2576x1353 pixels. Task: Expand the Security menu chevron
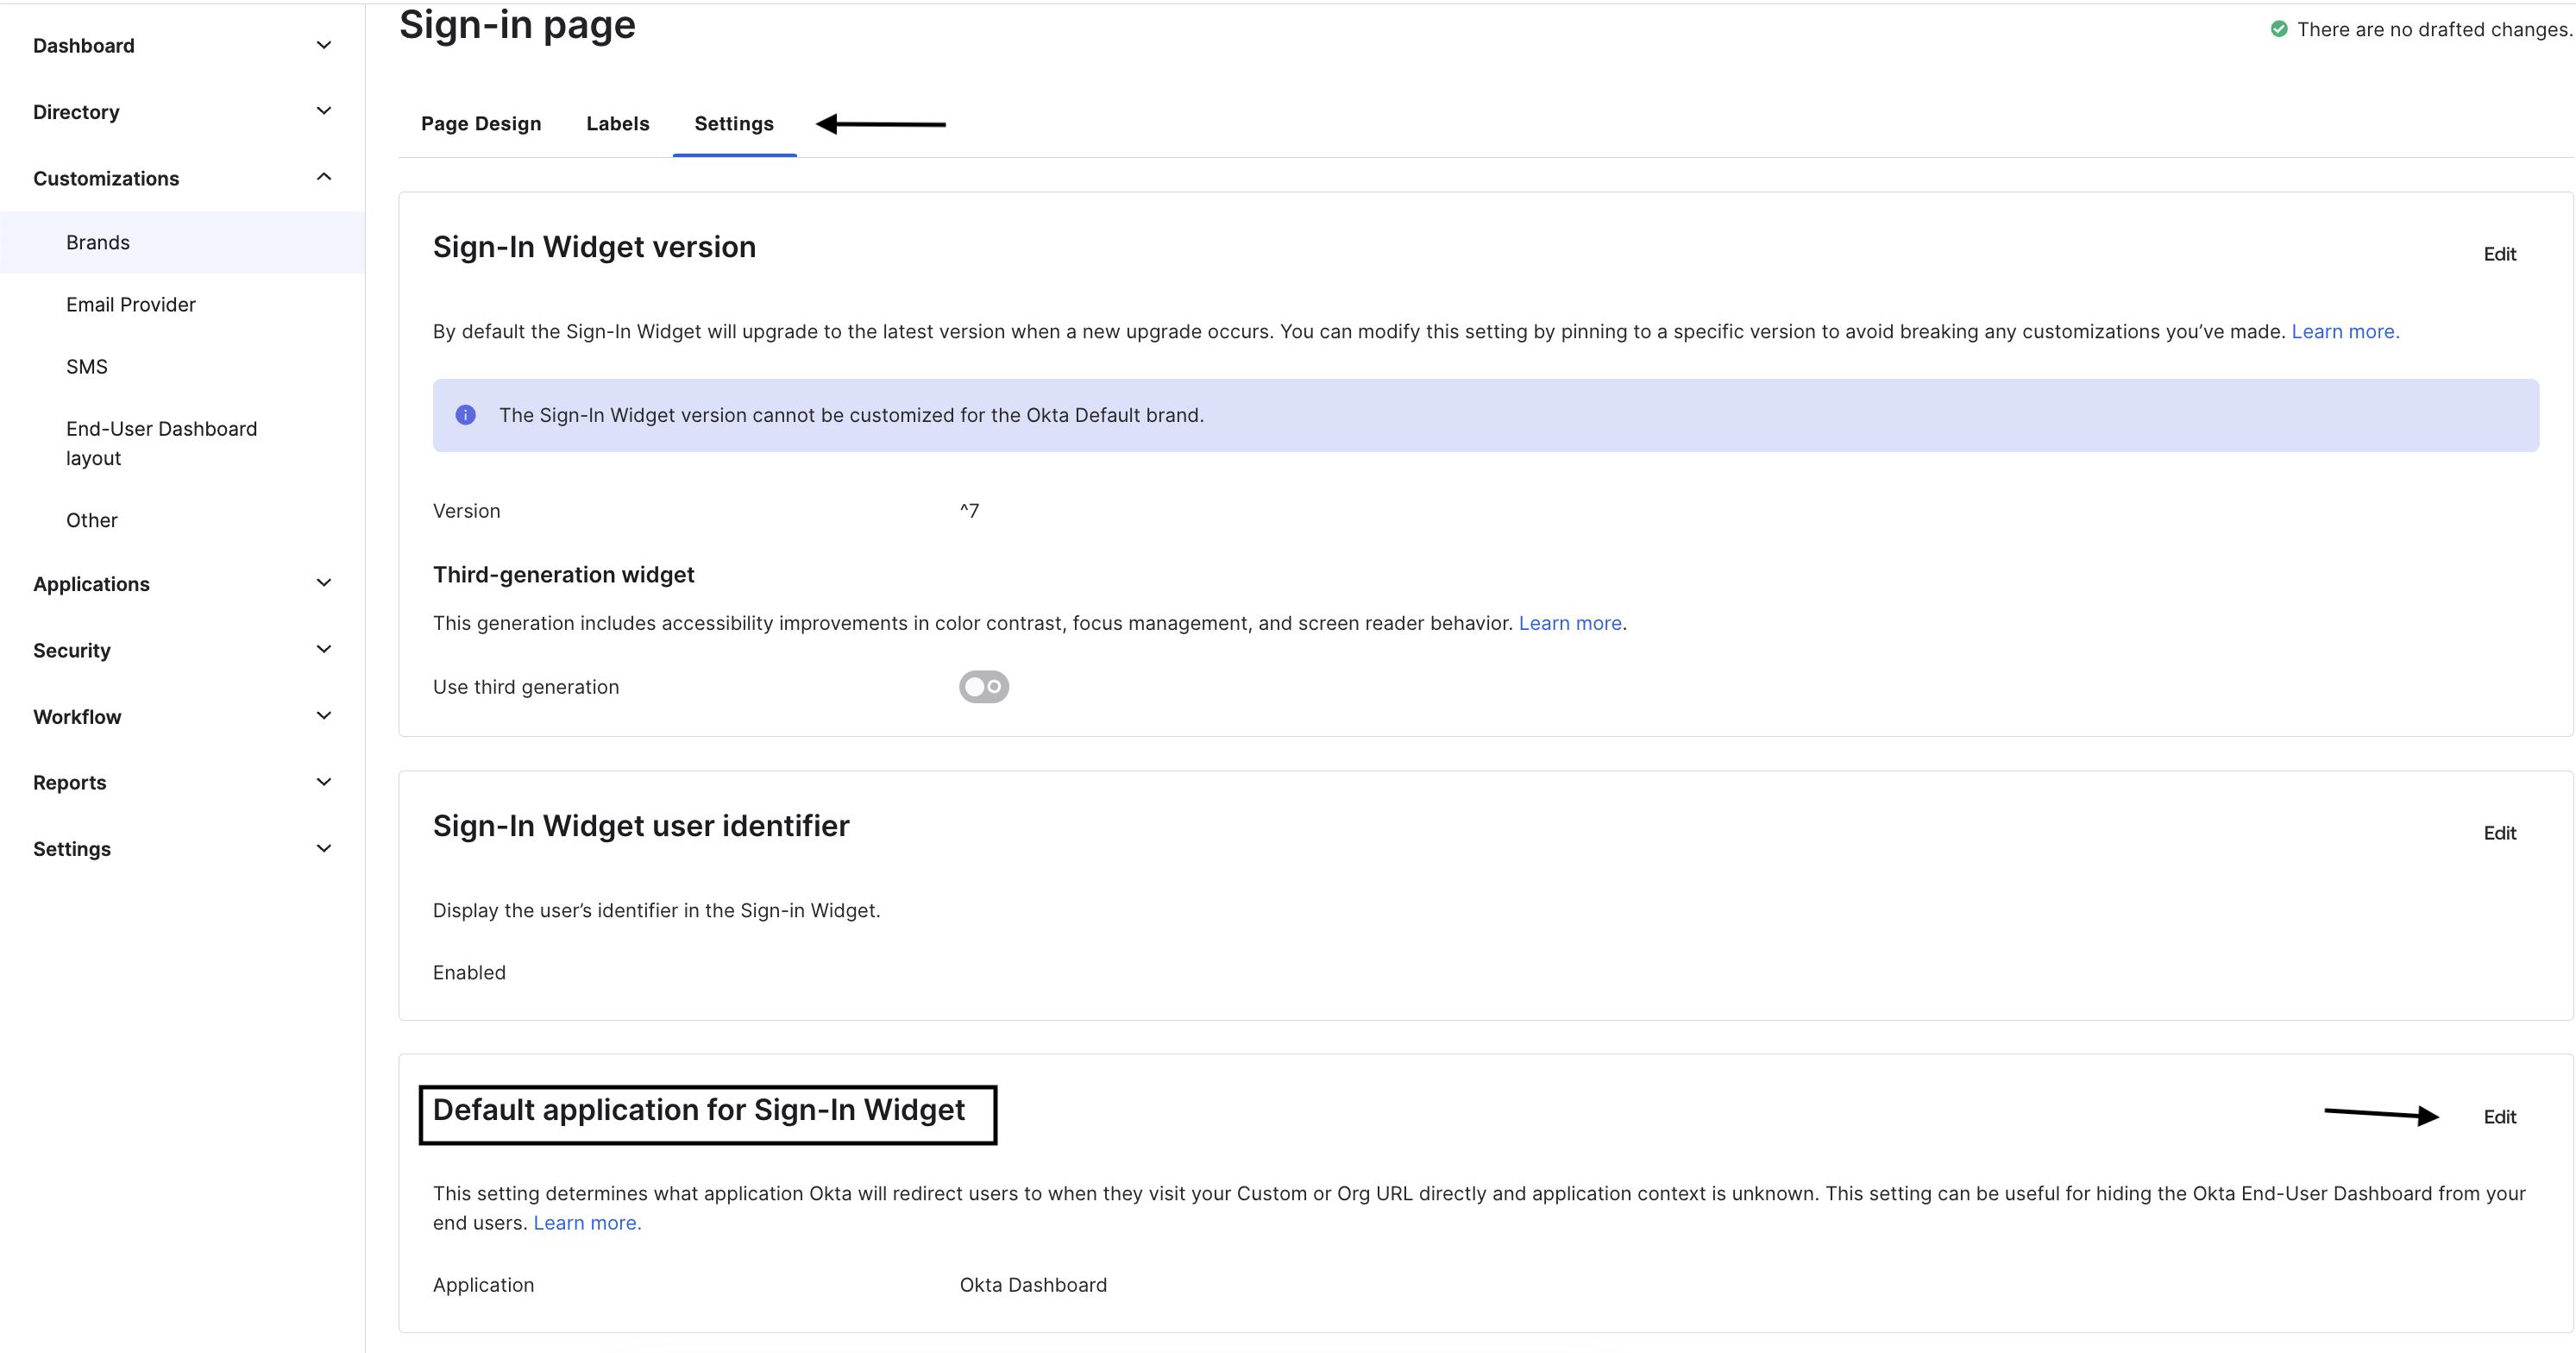click(323, 649)
